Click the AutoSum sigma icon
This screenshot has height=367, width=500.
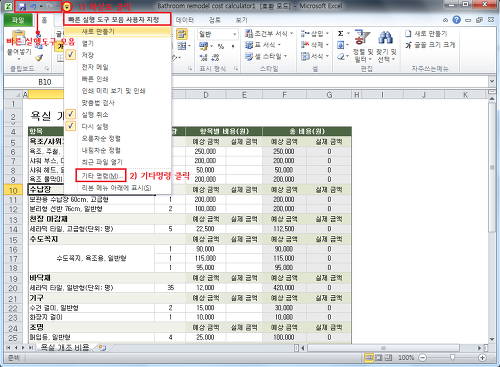coord(340,33)
